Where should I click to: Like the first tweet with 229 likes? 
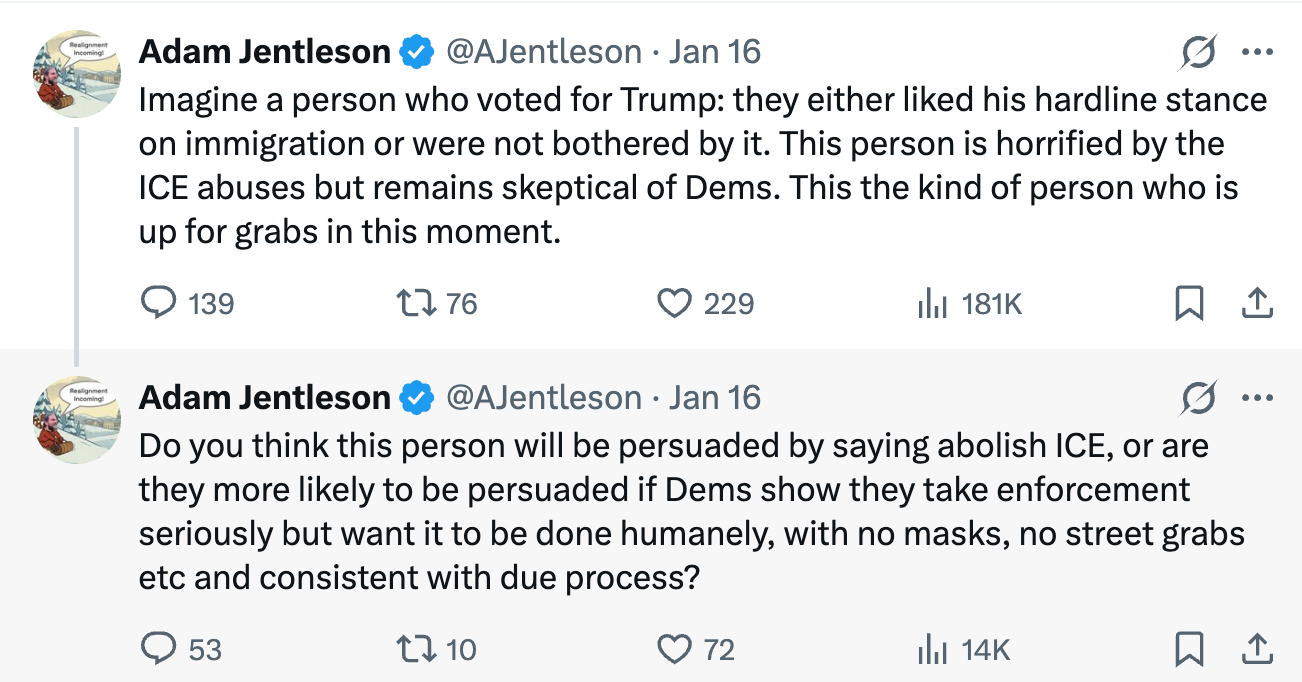click(675, 303)
